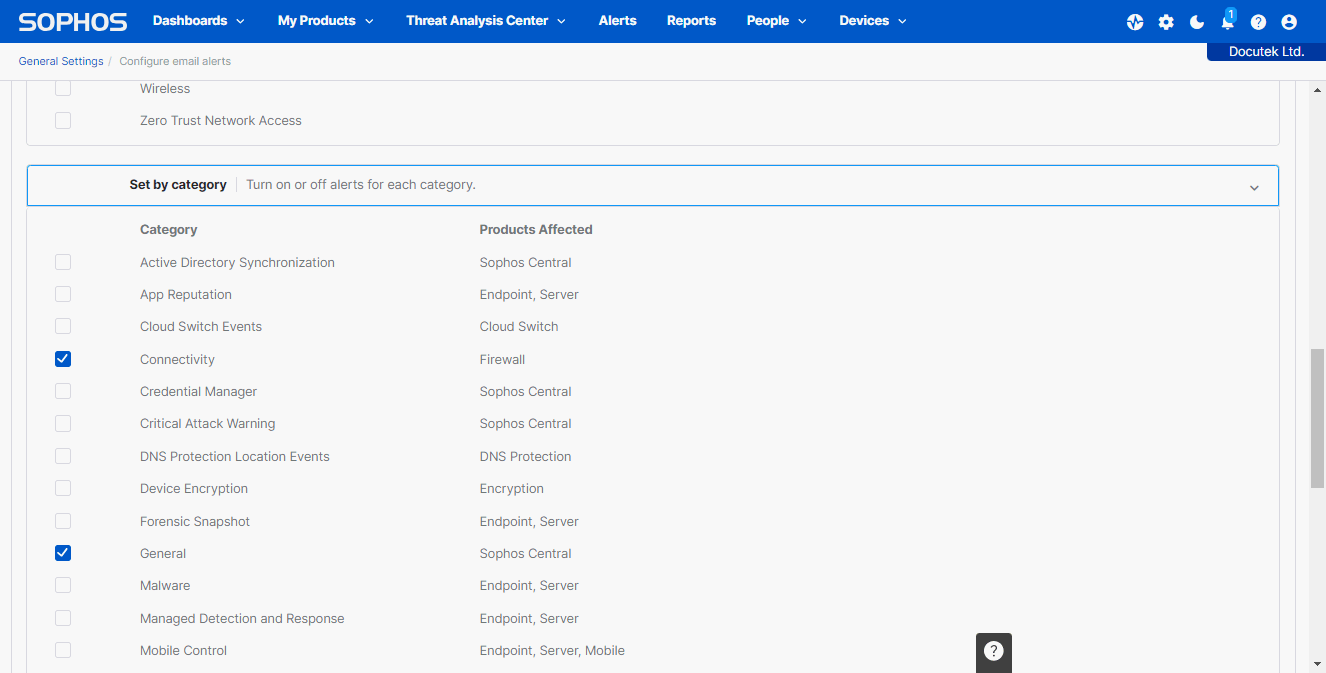Image resolution: width=1326 pixels, height=673 pixels.
Task: Click the Set by category heading
Action: (178, 185)
